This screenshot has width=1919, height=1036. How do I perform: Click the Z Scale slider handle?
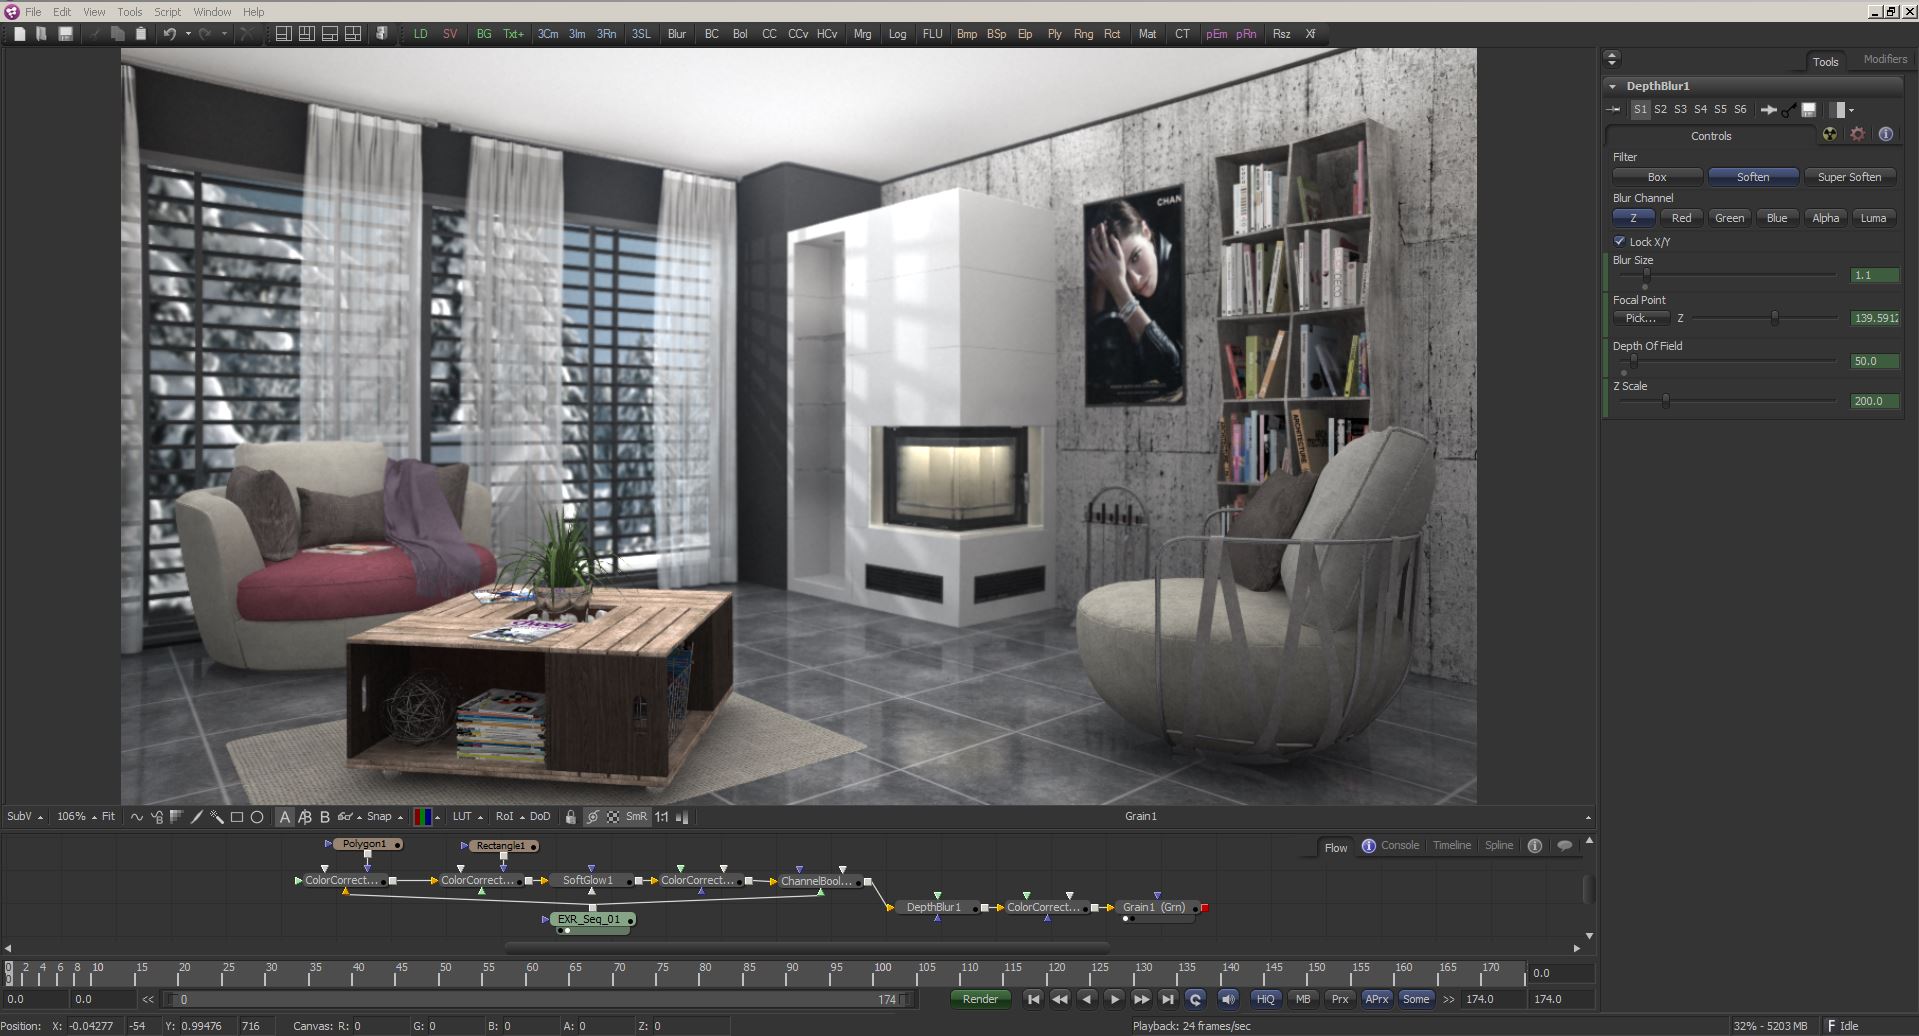point(1665,401)
